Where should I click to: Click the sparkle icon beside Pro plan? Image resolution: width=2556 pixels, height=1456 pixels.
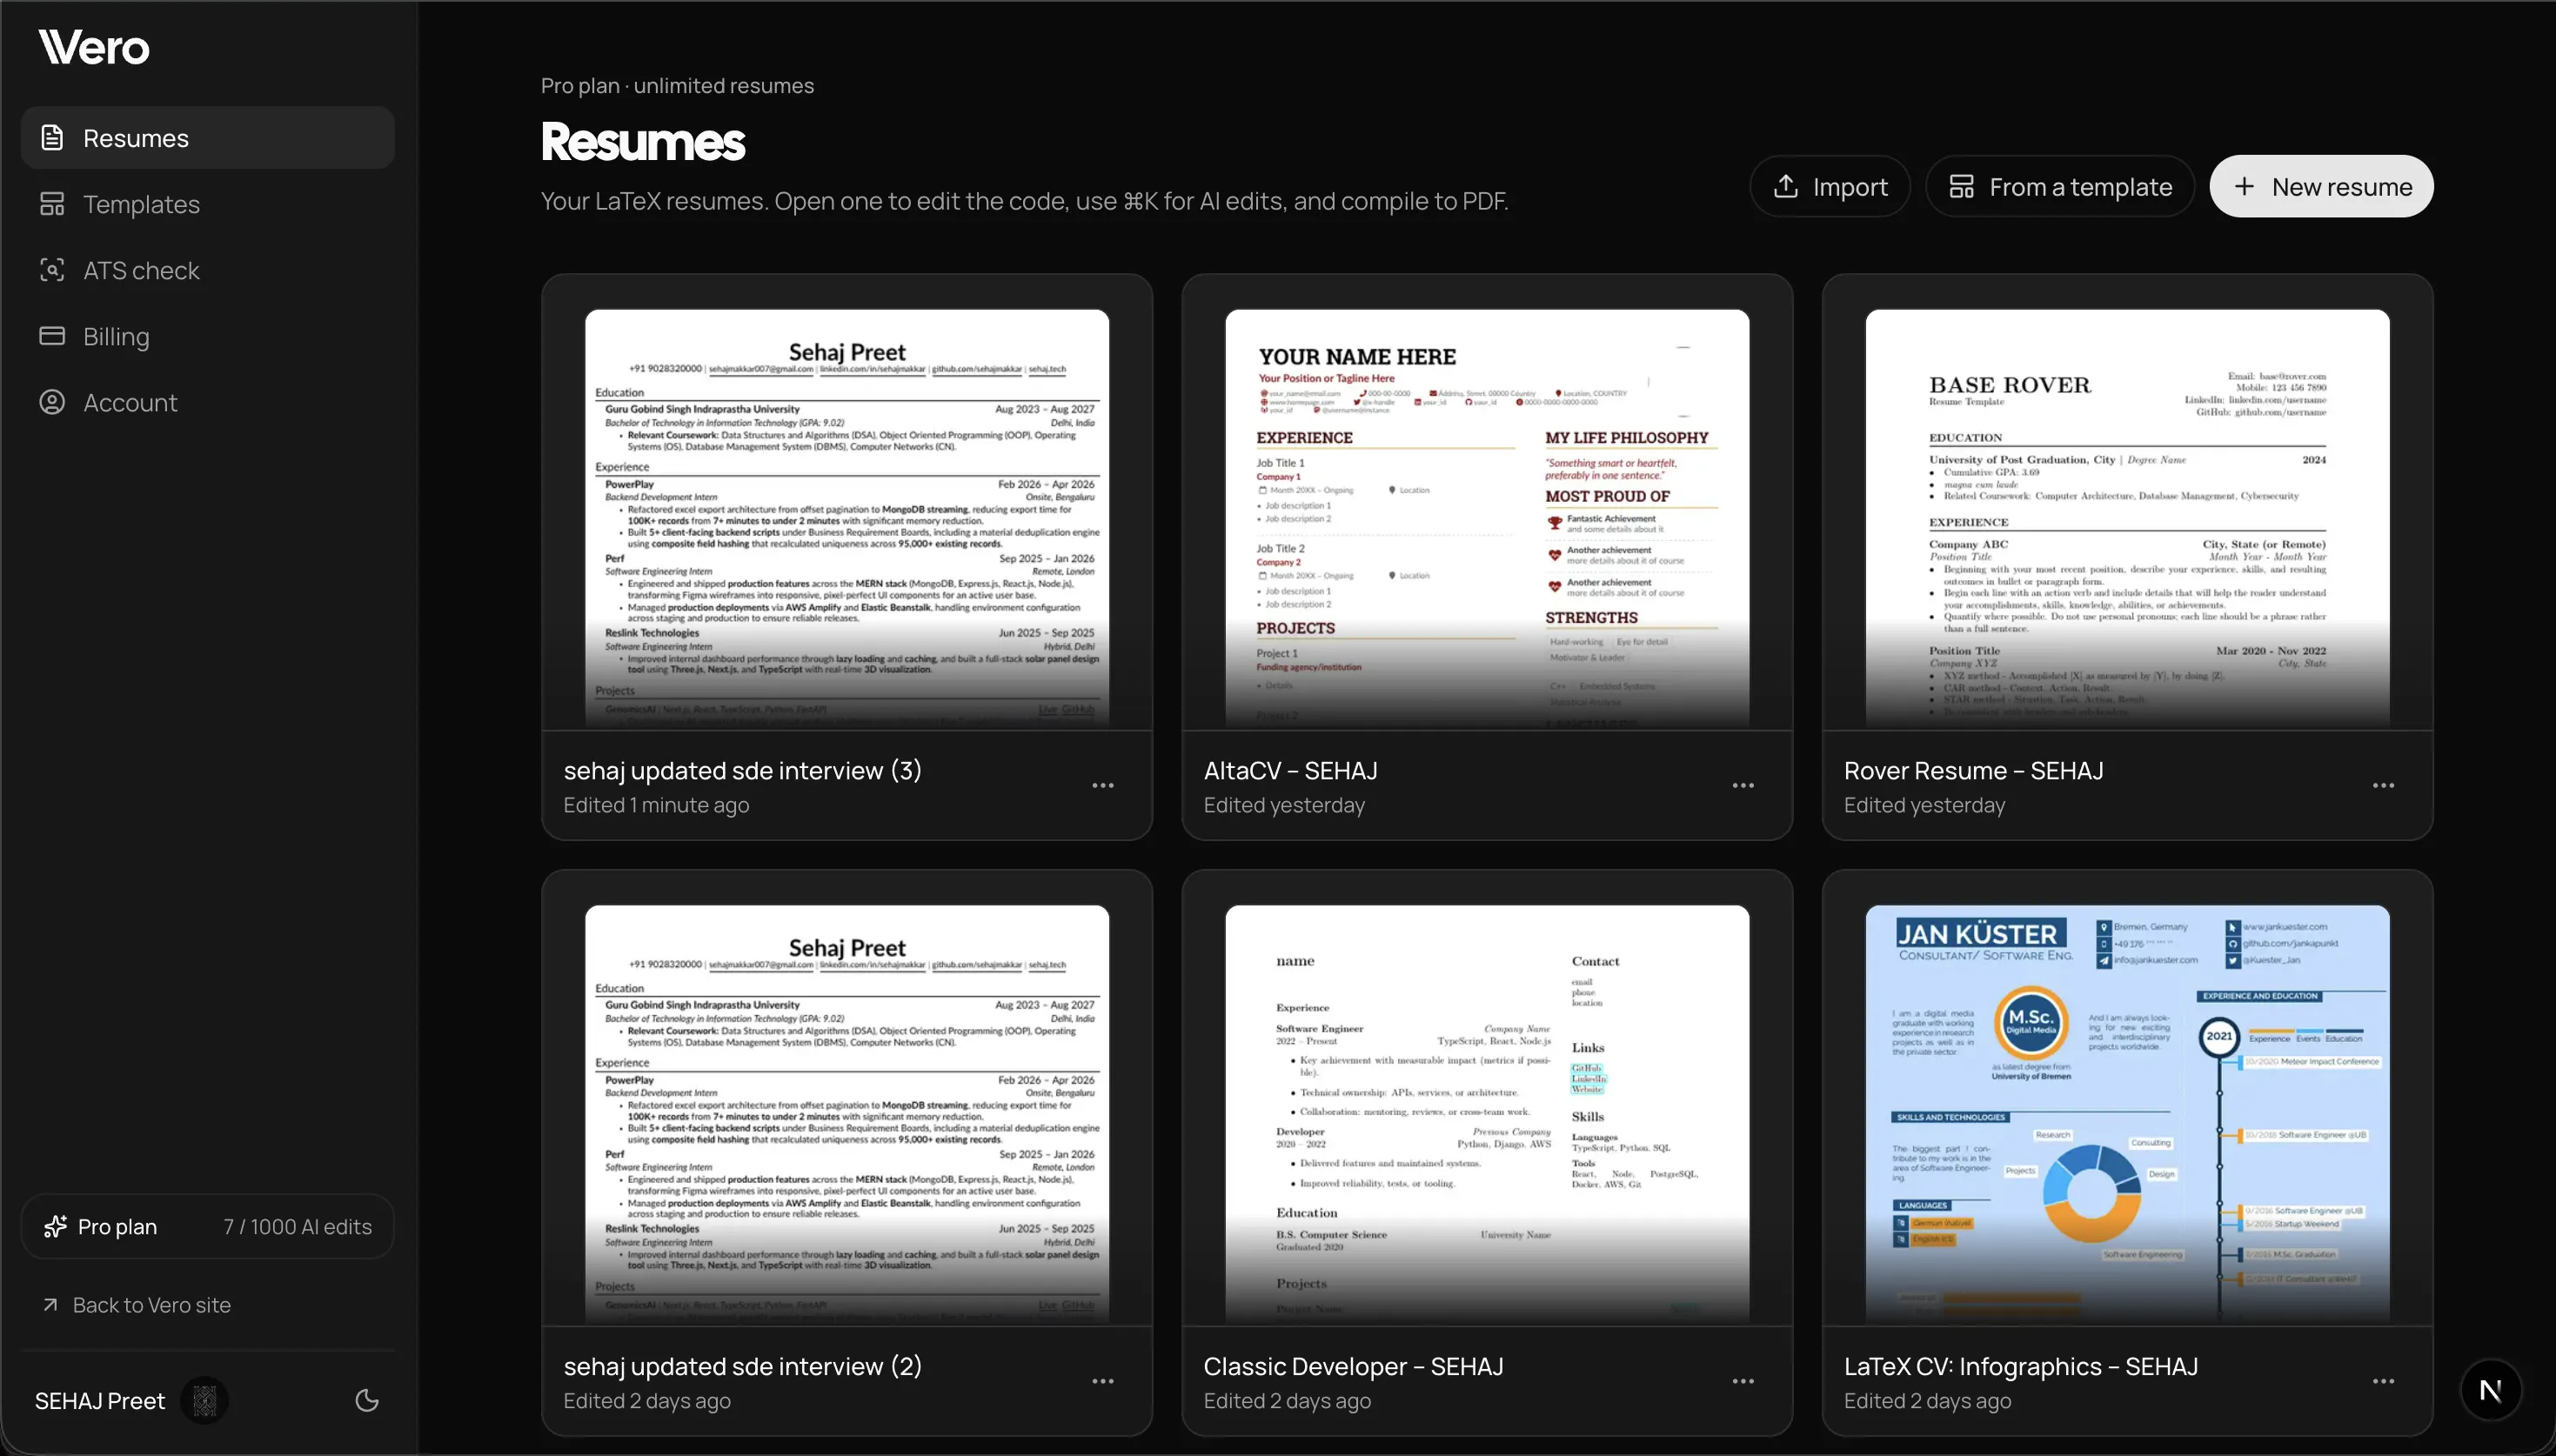56,1227
